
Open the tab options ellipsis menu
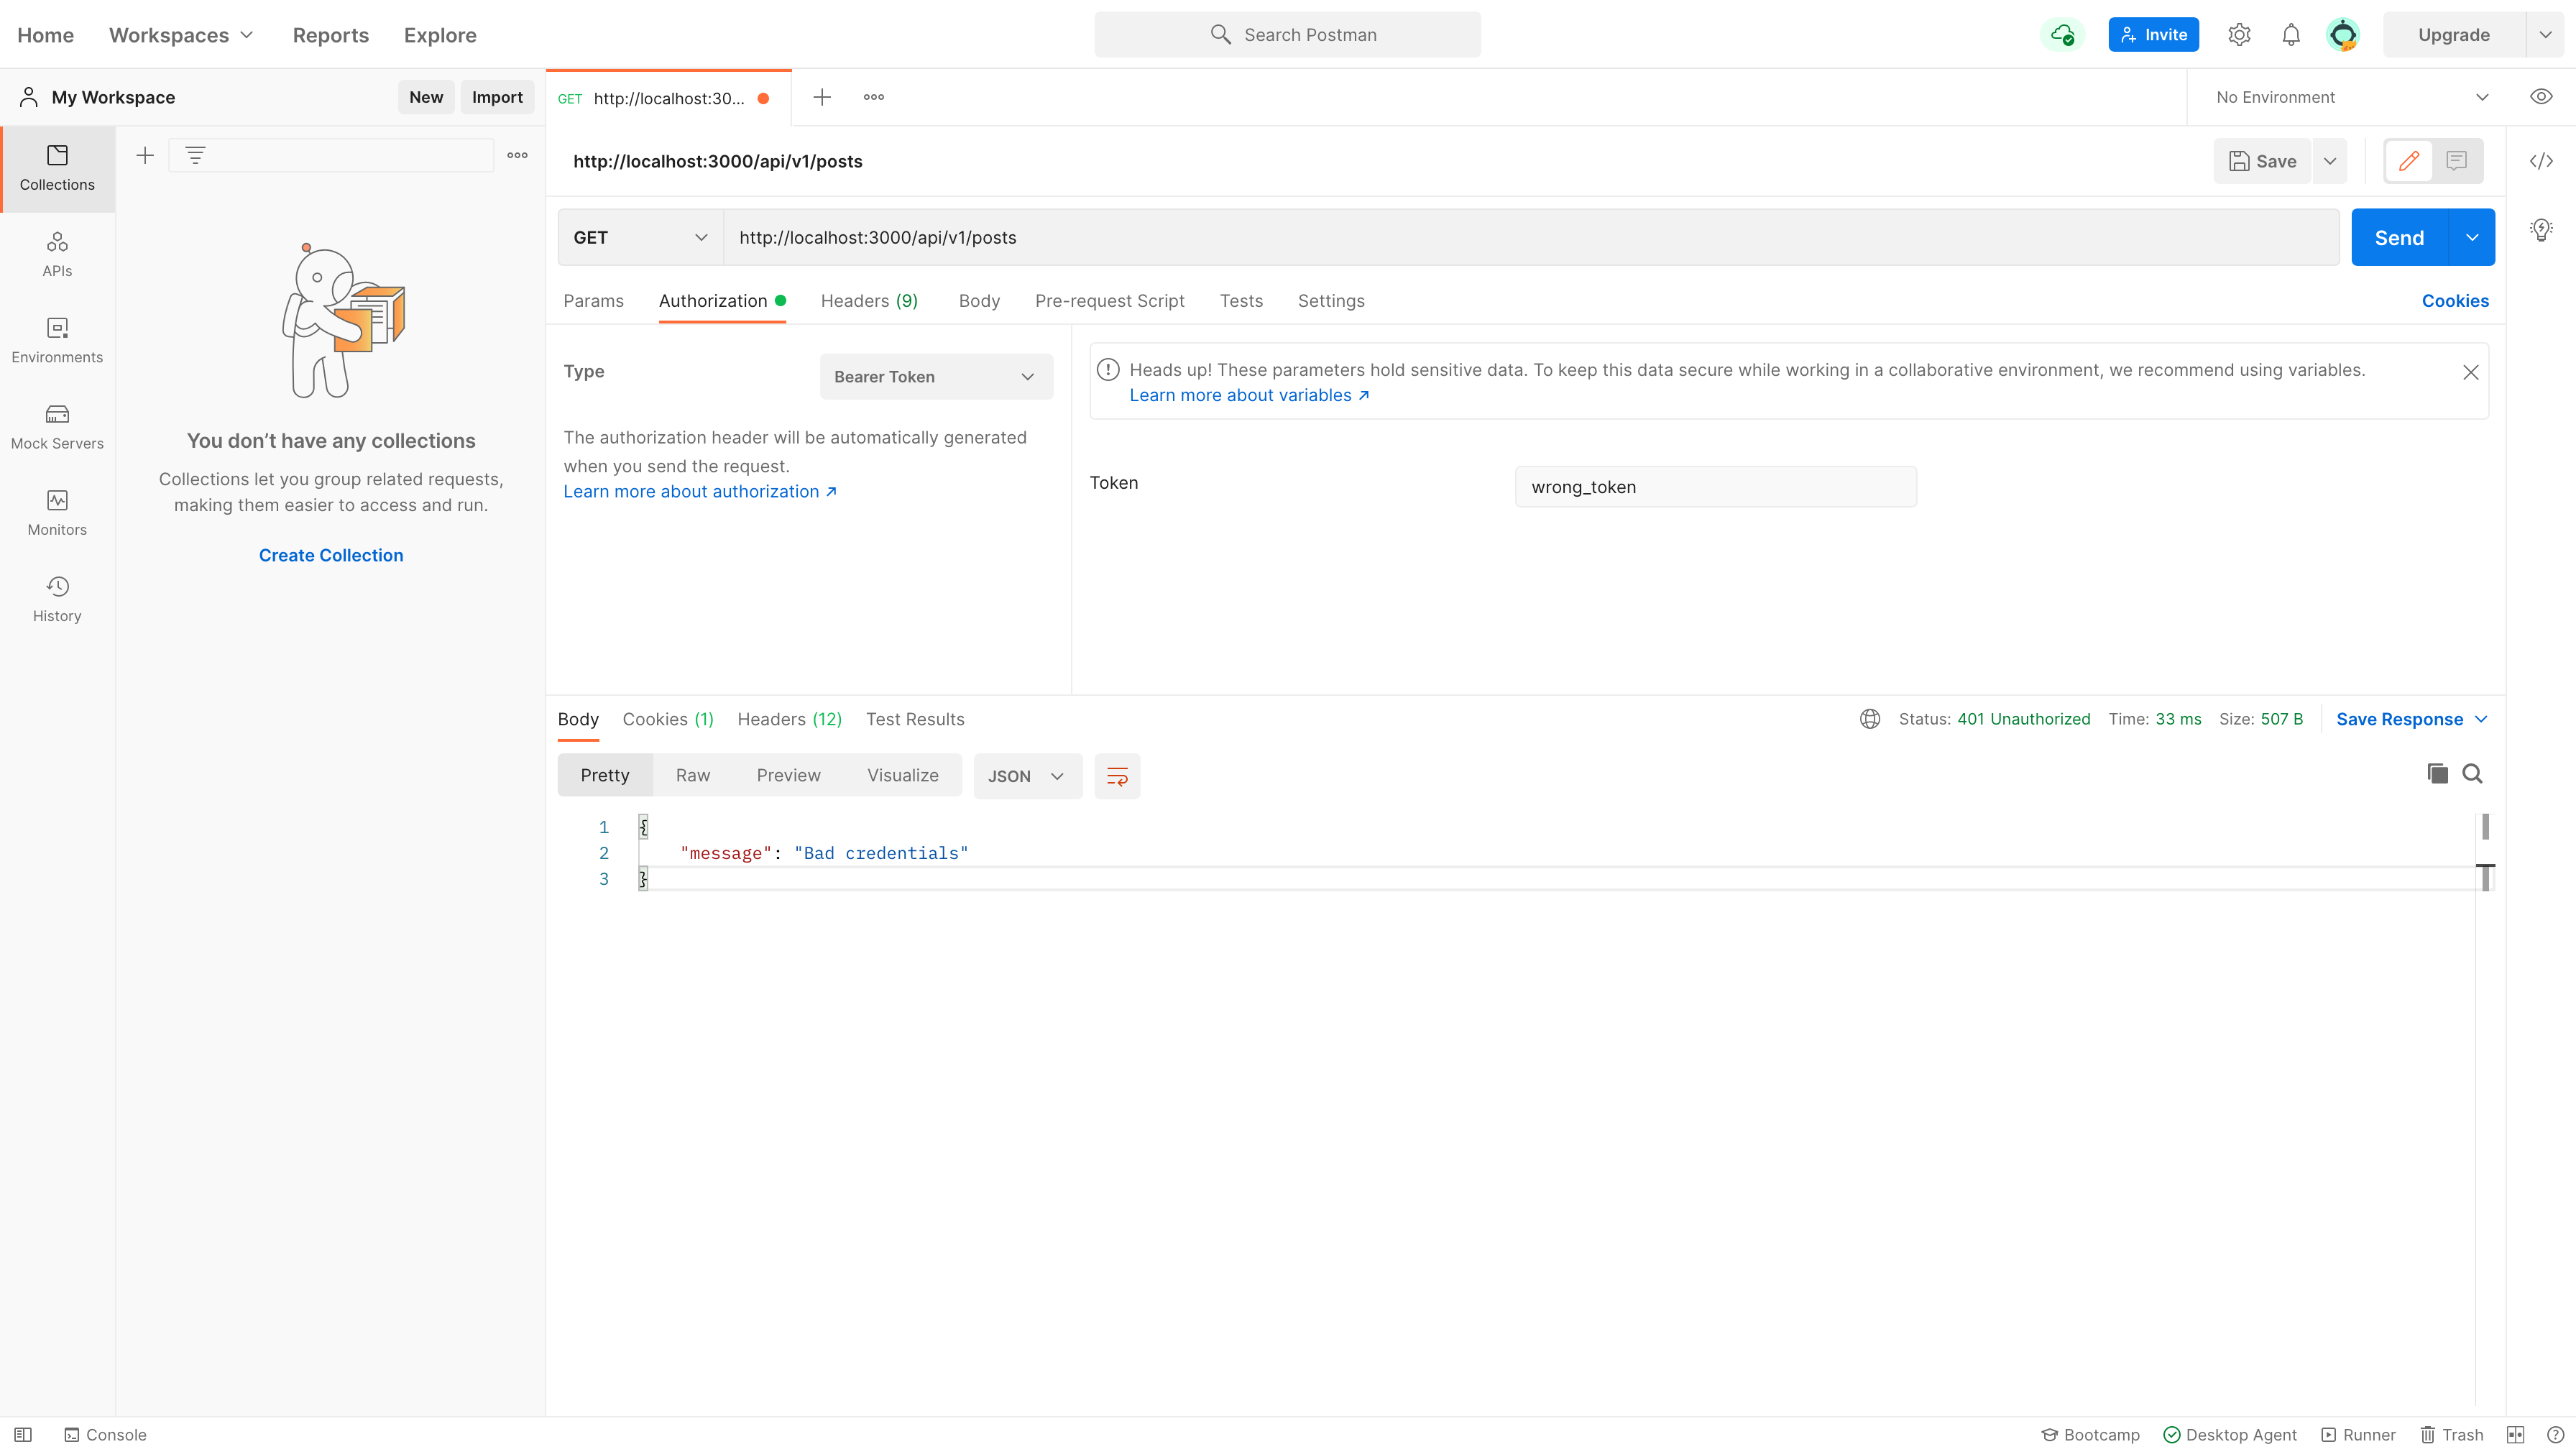874,97
